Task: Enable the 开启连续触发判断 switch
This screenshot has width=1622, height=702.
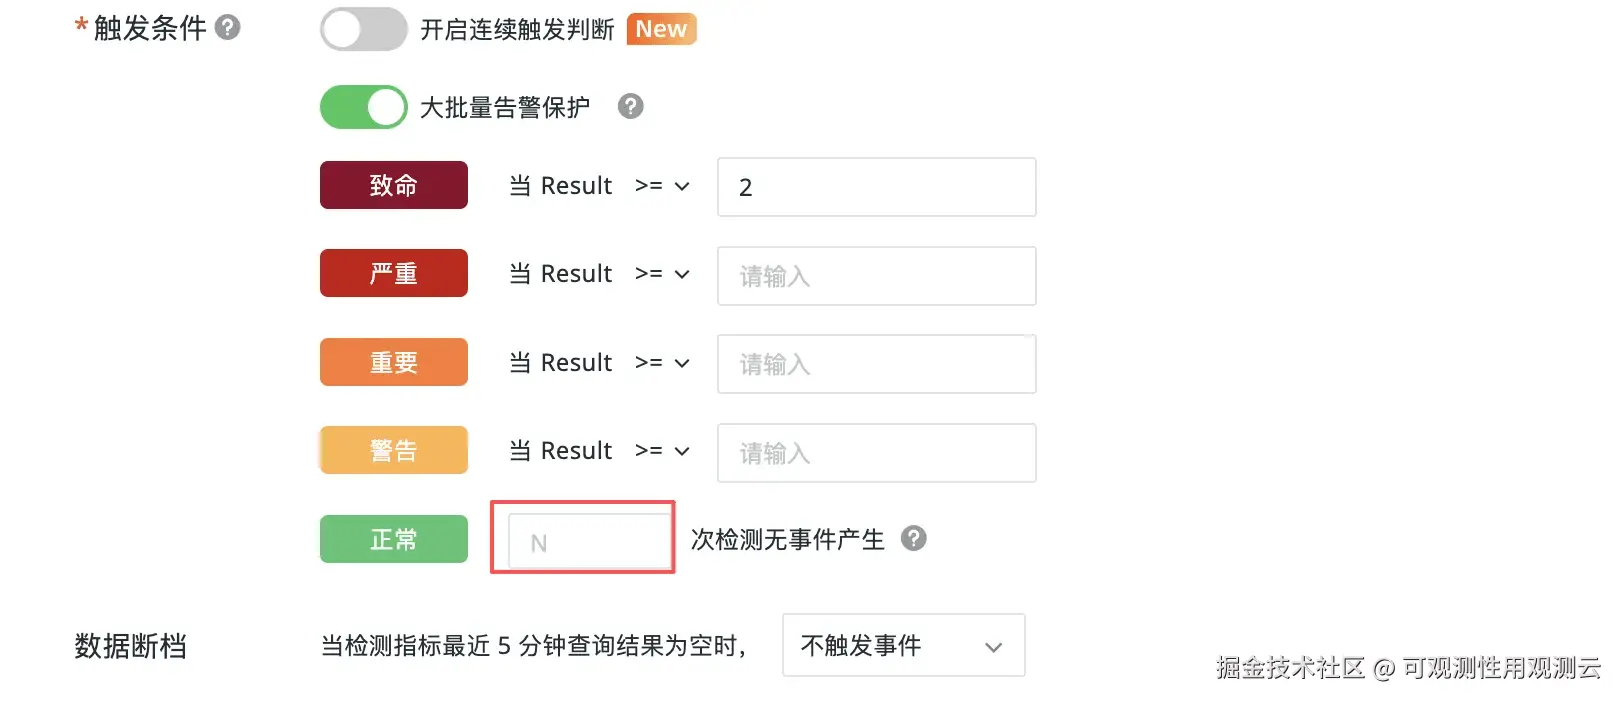Action: click(x=362, y=29)
